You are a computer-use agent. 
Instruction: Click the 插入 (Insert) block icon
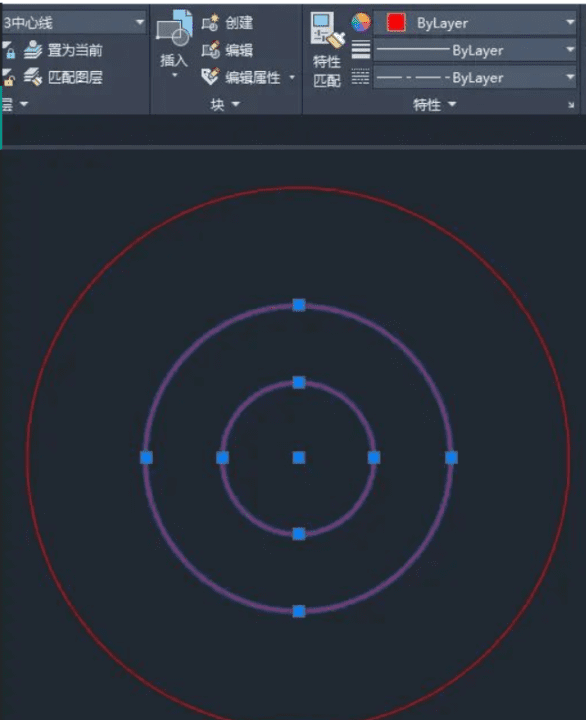(x=174, y=28)
